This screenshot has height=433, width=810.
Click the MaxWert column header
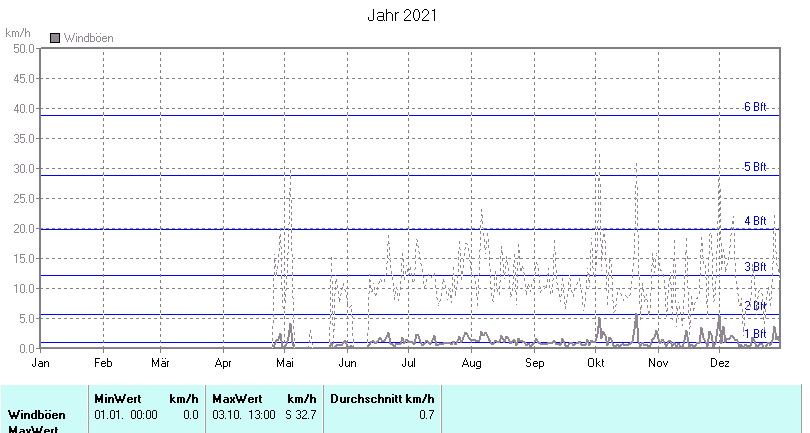tap(236, 398)
